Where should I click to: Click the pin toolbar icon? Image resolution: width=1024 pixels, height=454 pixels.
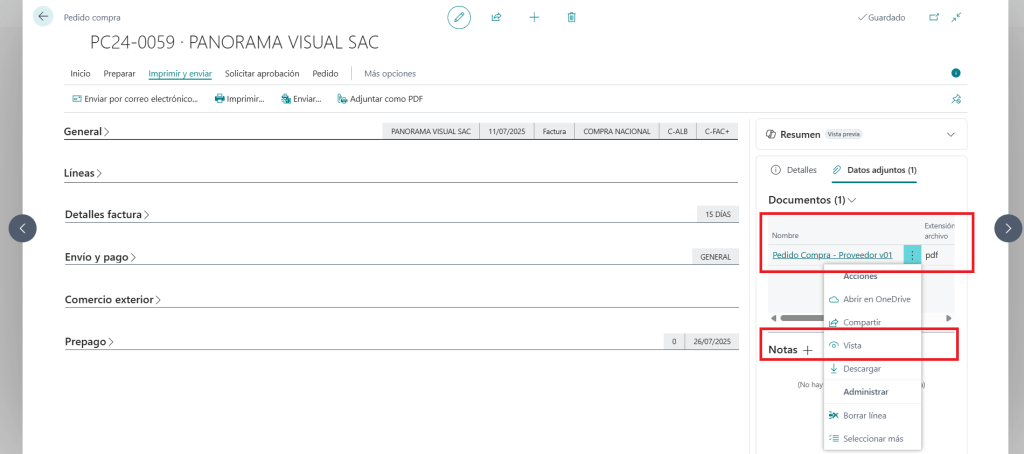click(956, 99)
